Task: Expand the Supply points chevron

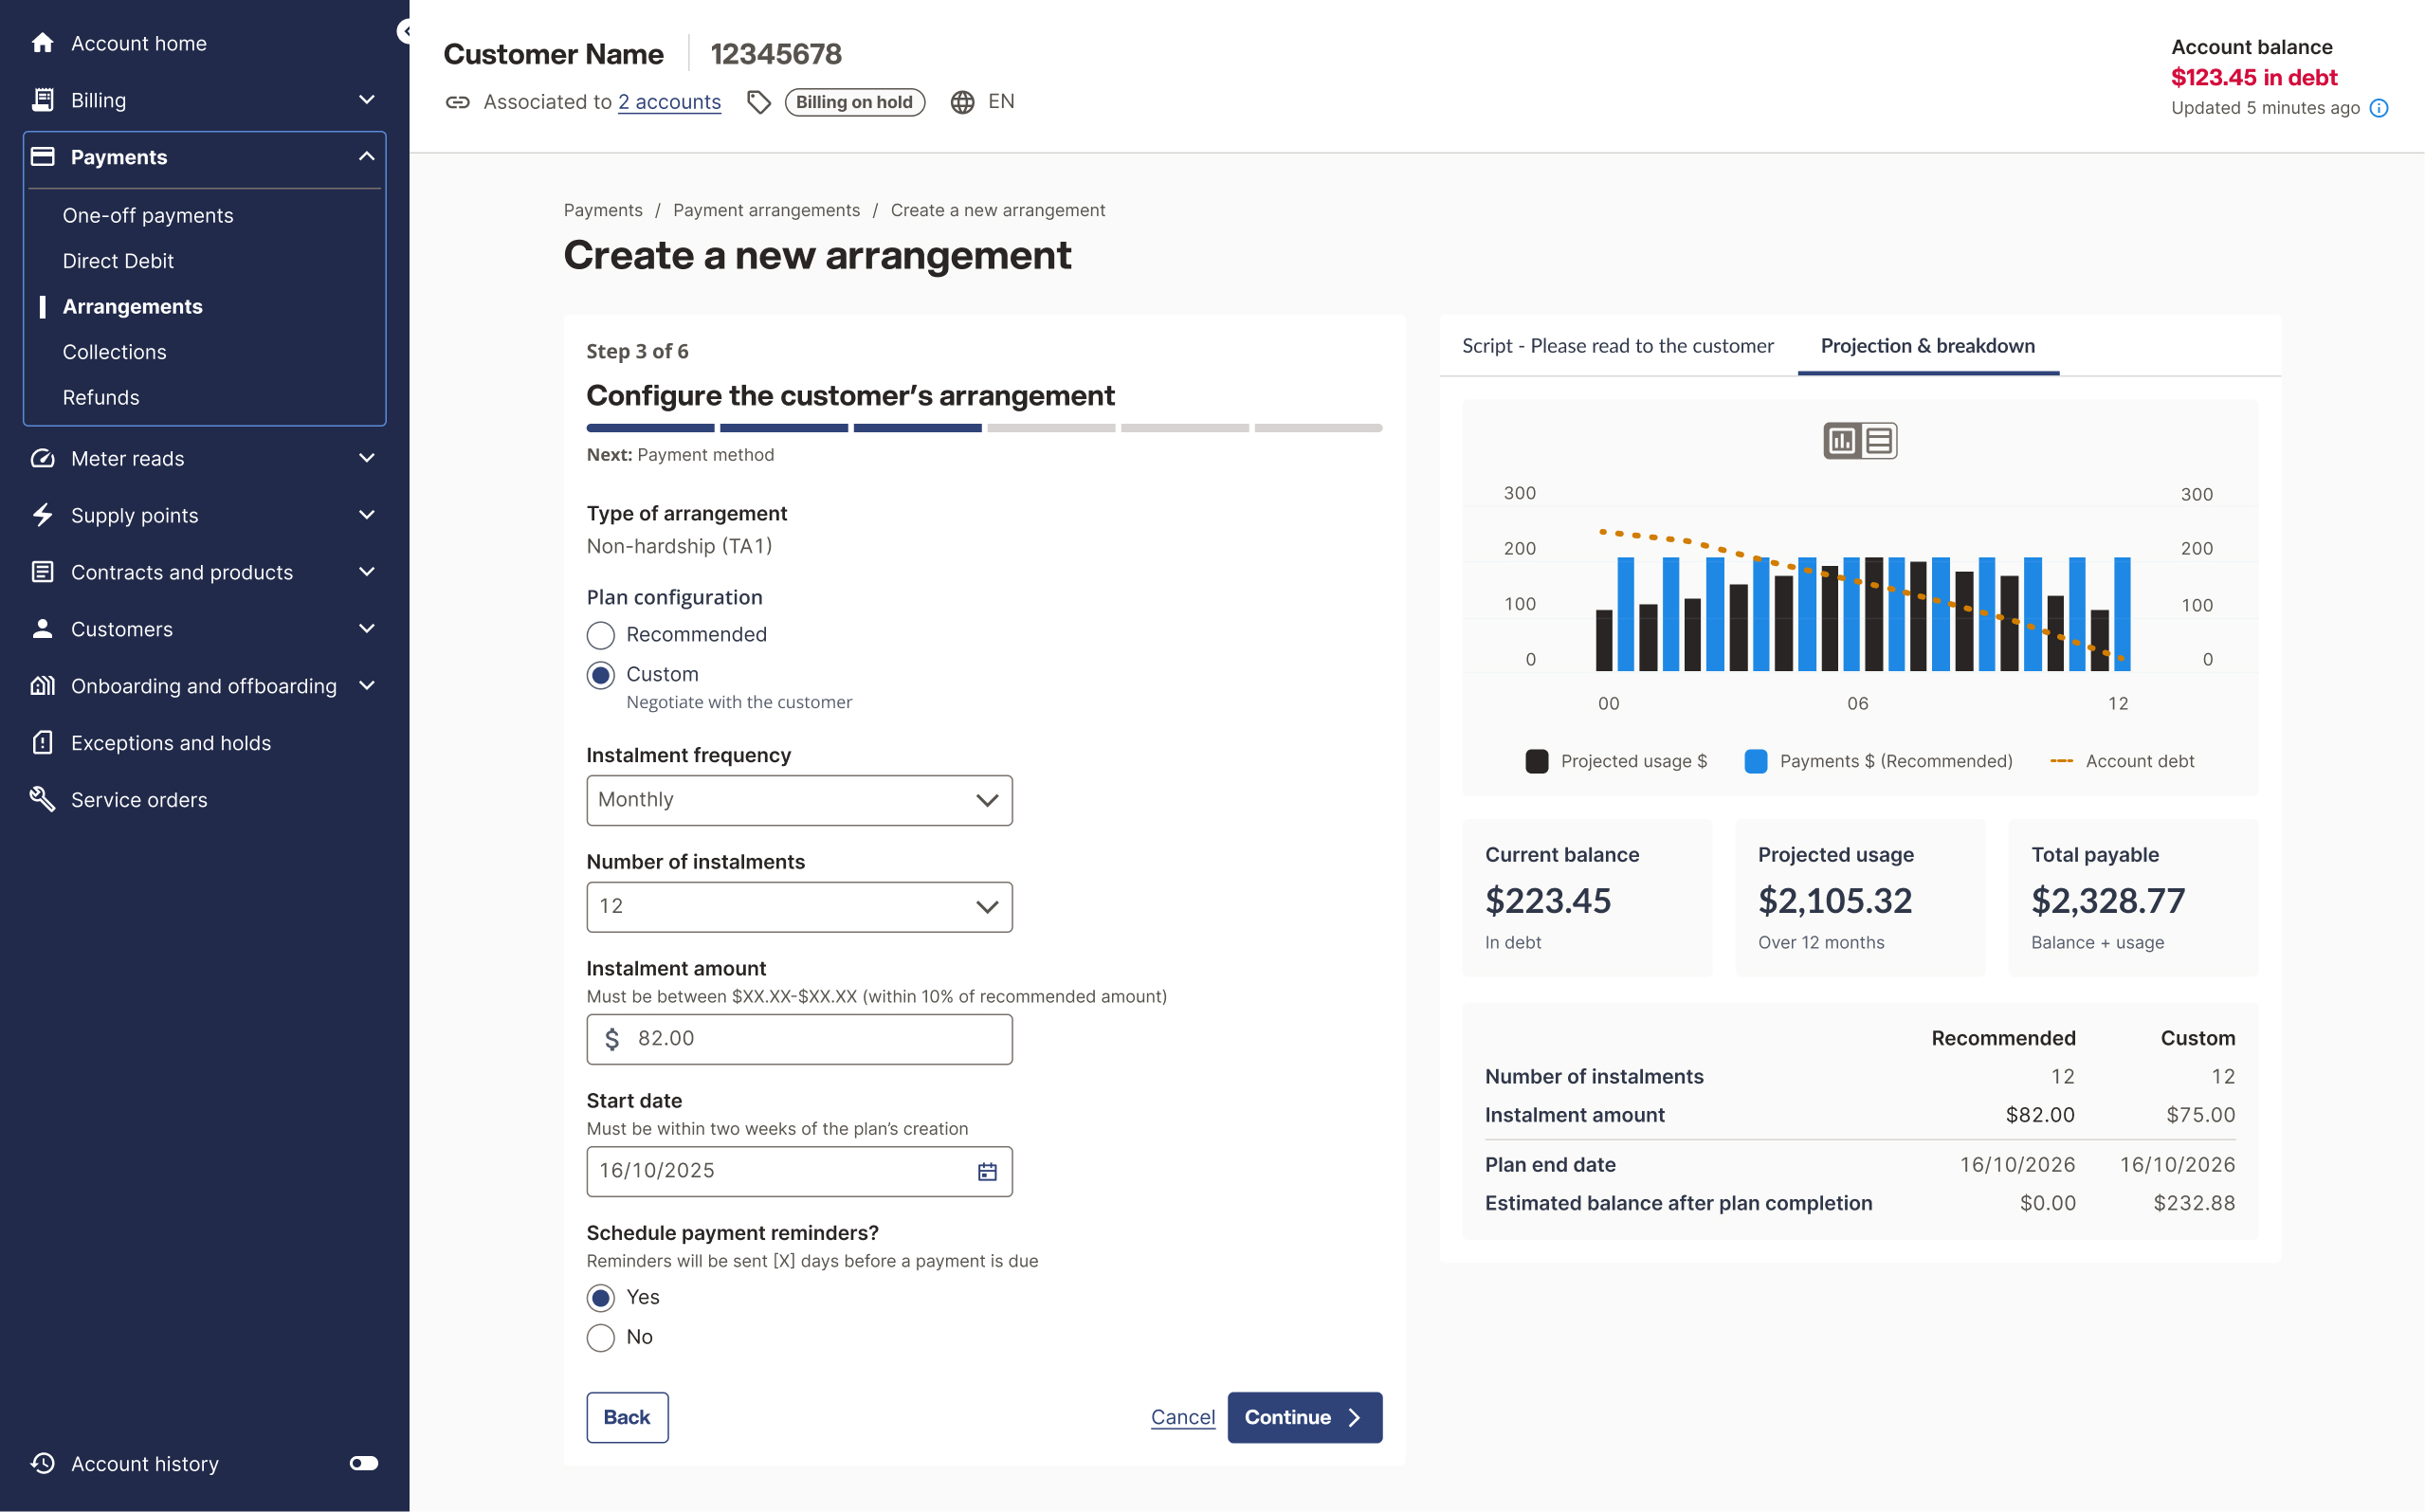Action: point(367,515)
